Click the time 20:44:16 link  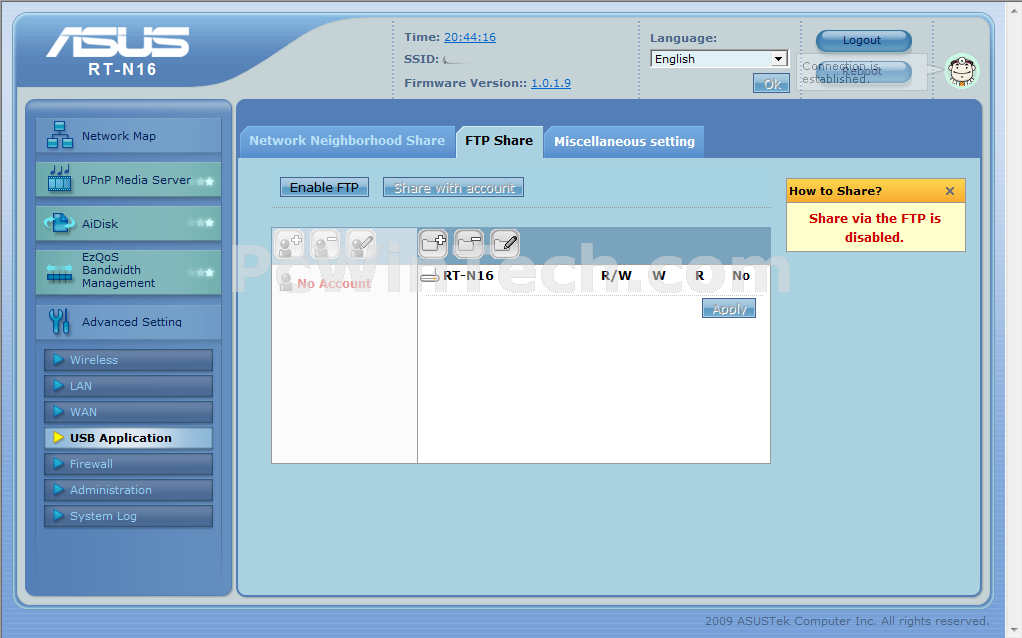pos(470,37)
